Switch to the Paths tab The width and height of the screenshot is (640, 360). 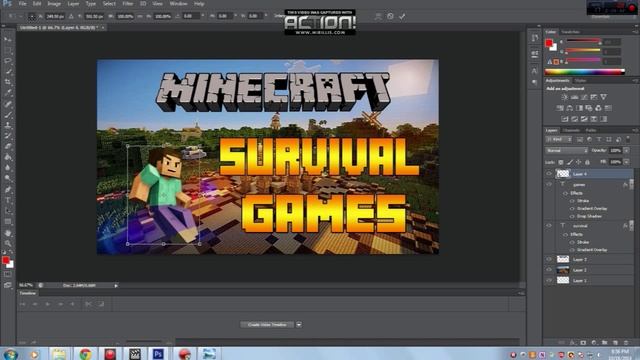591,130
